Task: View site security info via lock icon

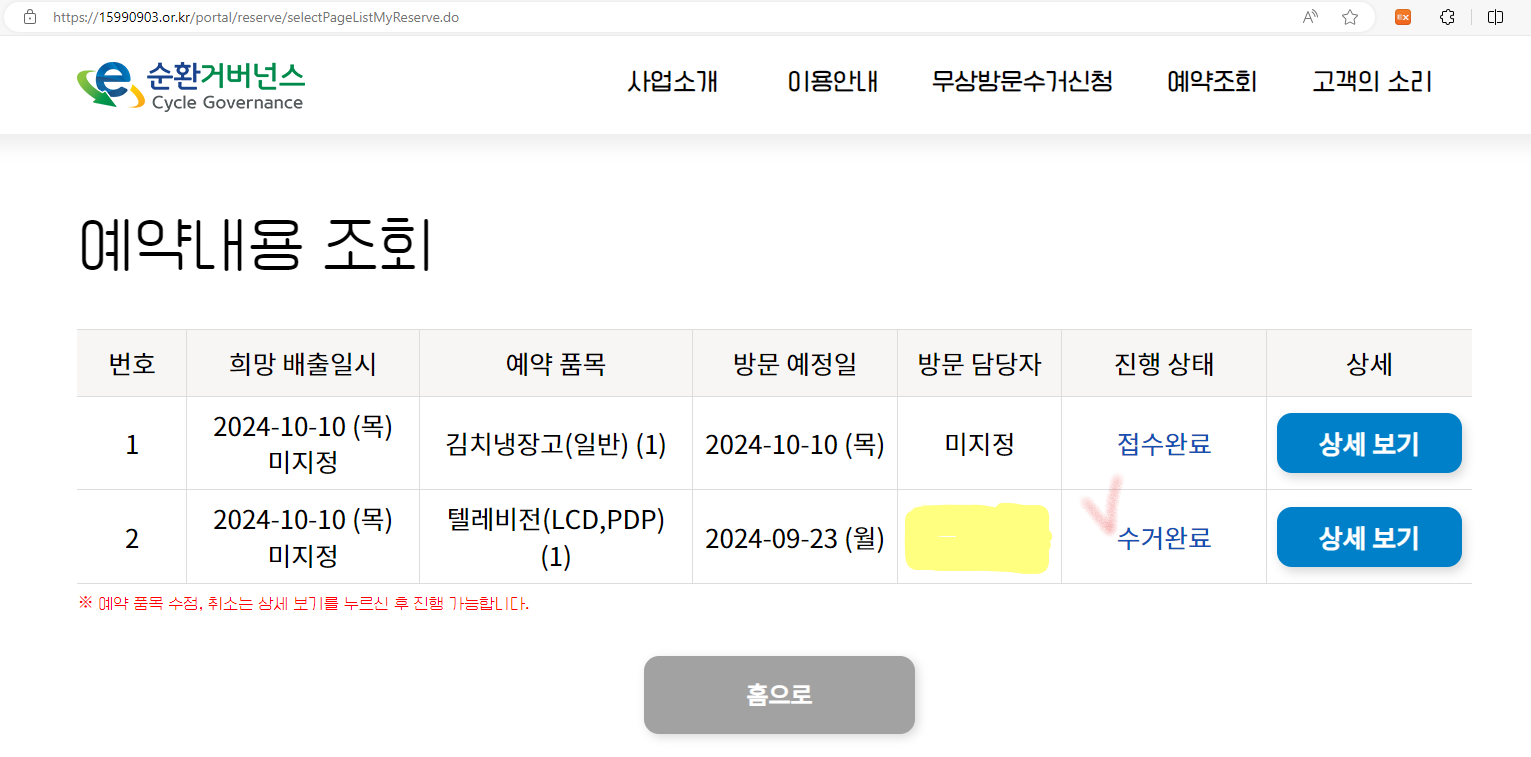Action: tap(30, 17)
